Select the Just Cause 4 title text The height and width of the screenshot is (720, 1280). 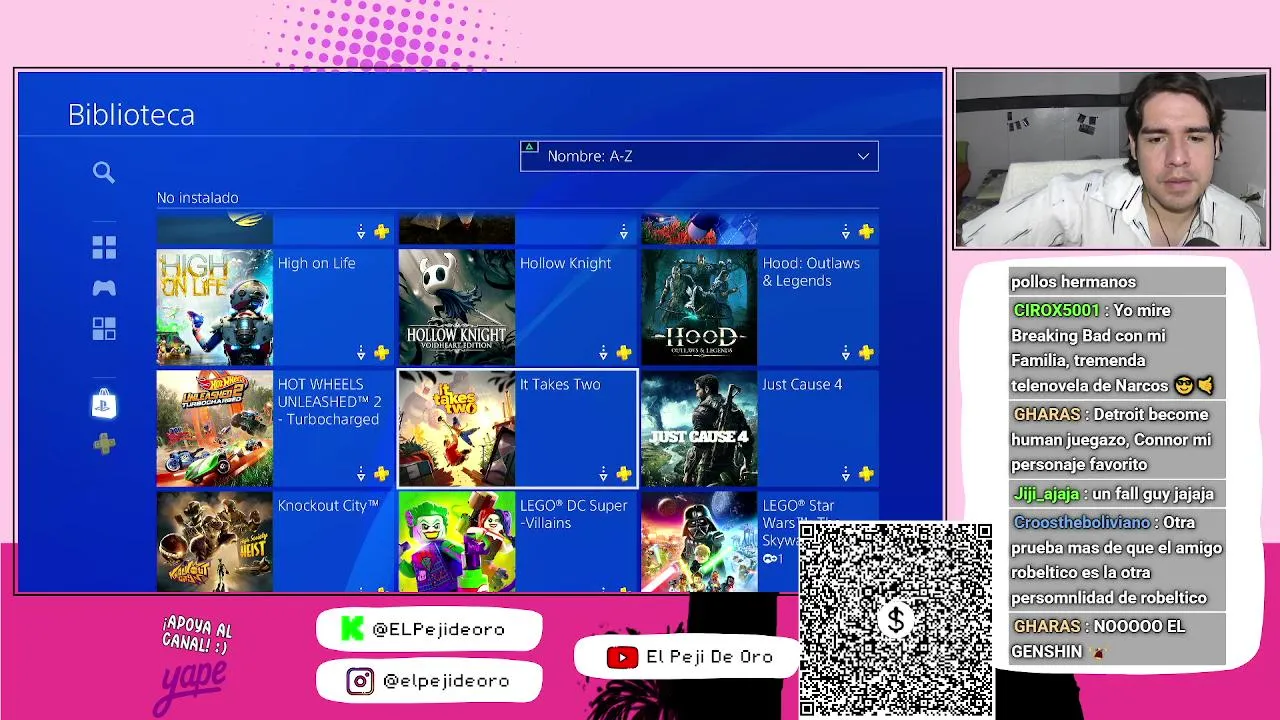click(802, 384)
